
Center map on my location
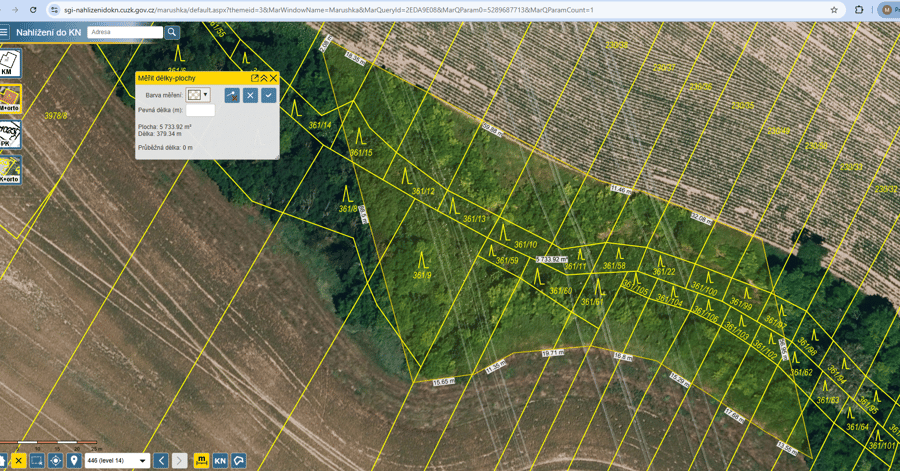[55, 461]
